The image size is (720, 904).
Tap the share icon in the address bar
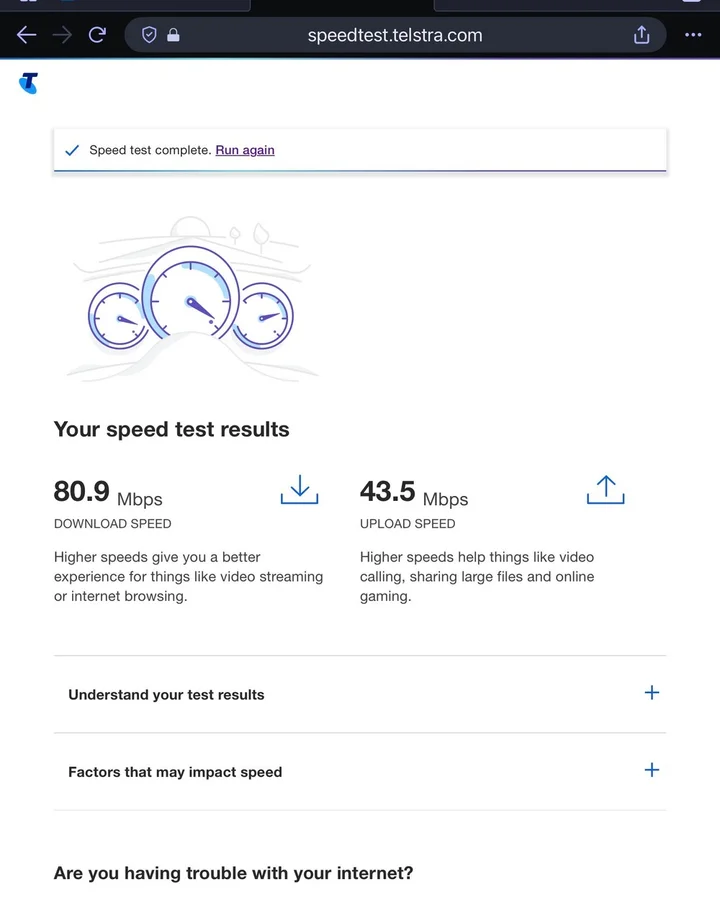click(x=642, y=35)
